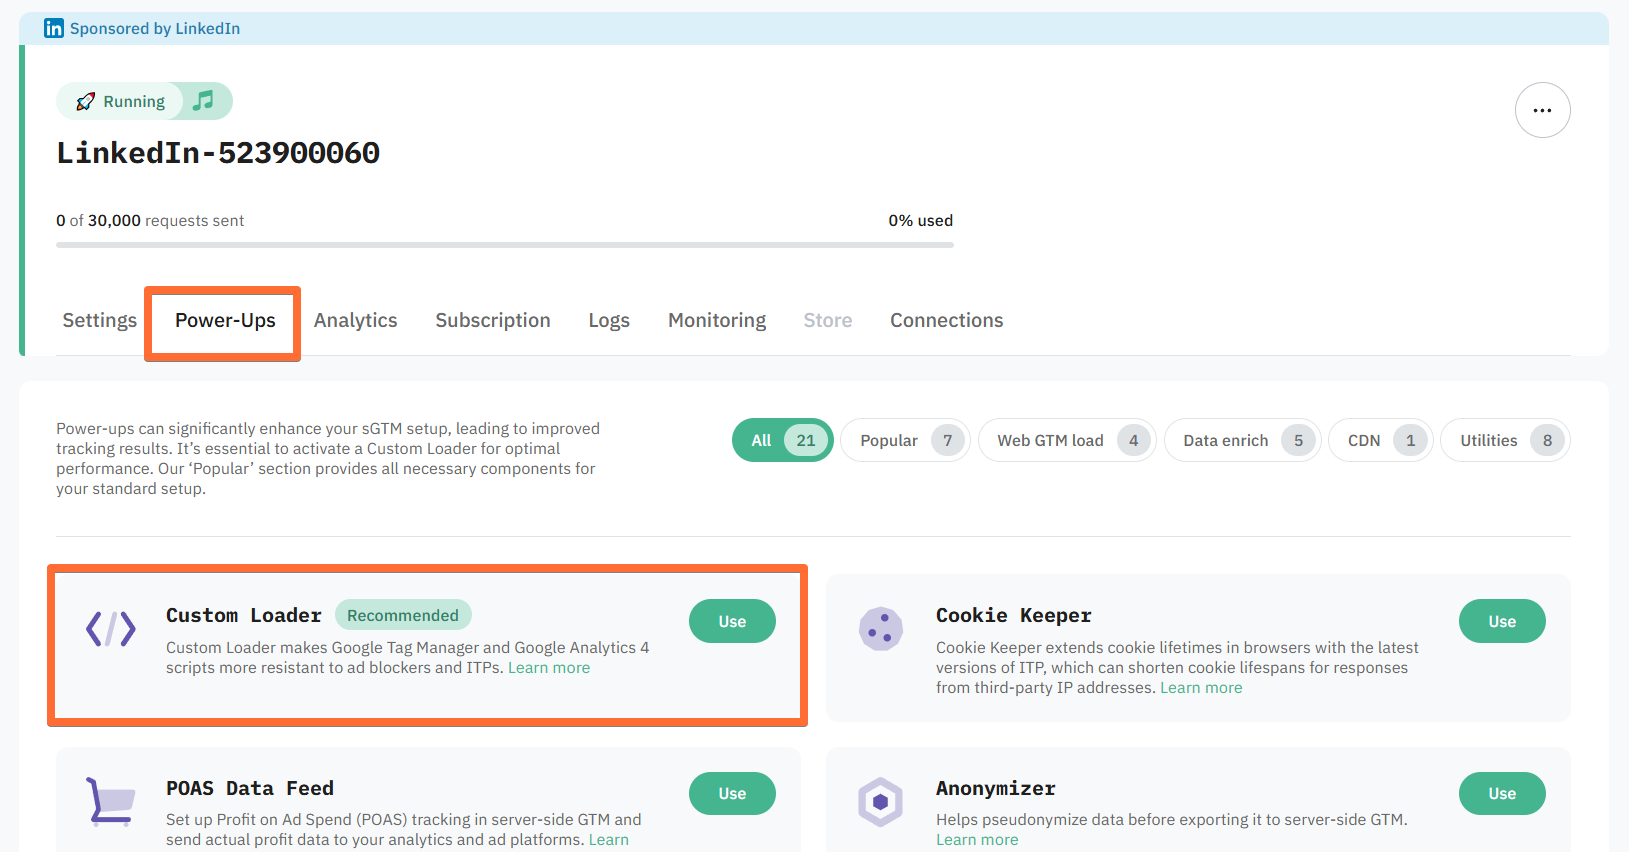Open the Settings tab
The width and height of the screenshot is (1629, 852).
click(x=99, y=320)
